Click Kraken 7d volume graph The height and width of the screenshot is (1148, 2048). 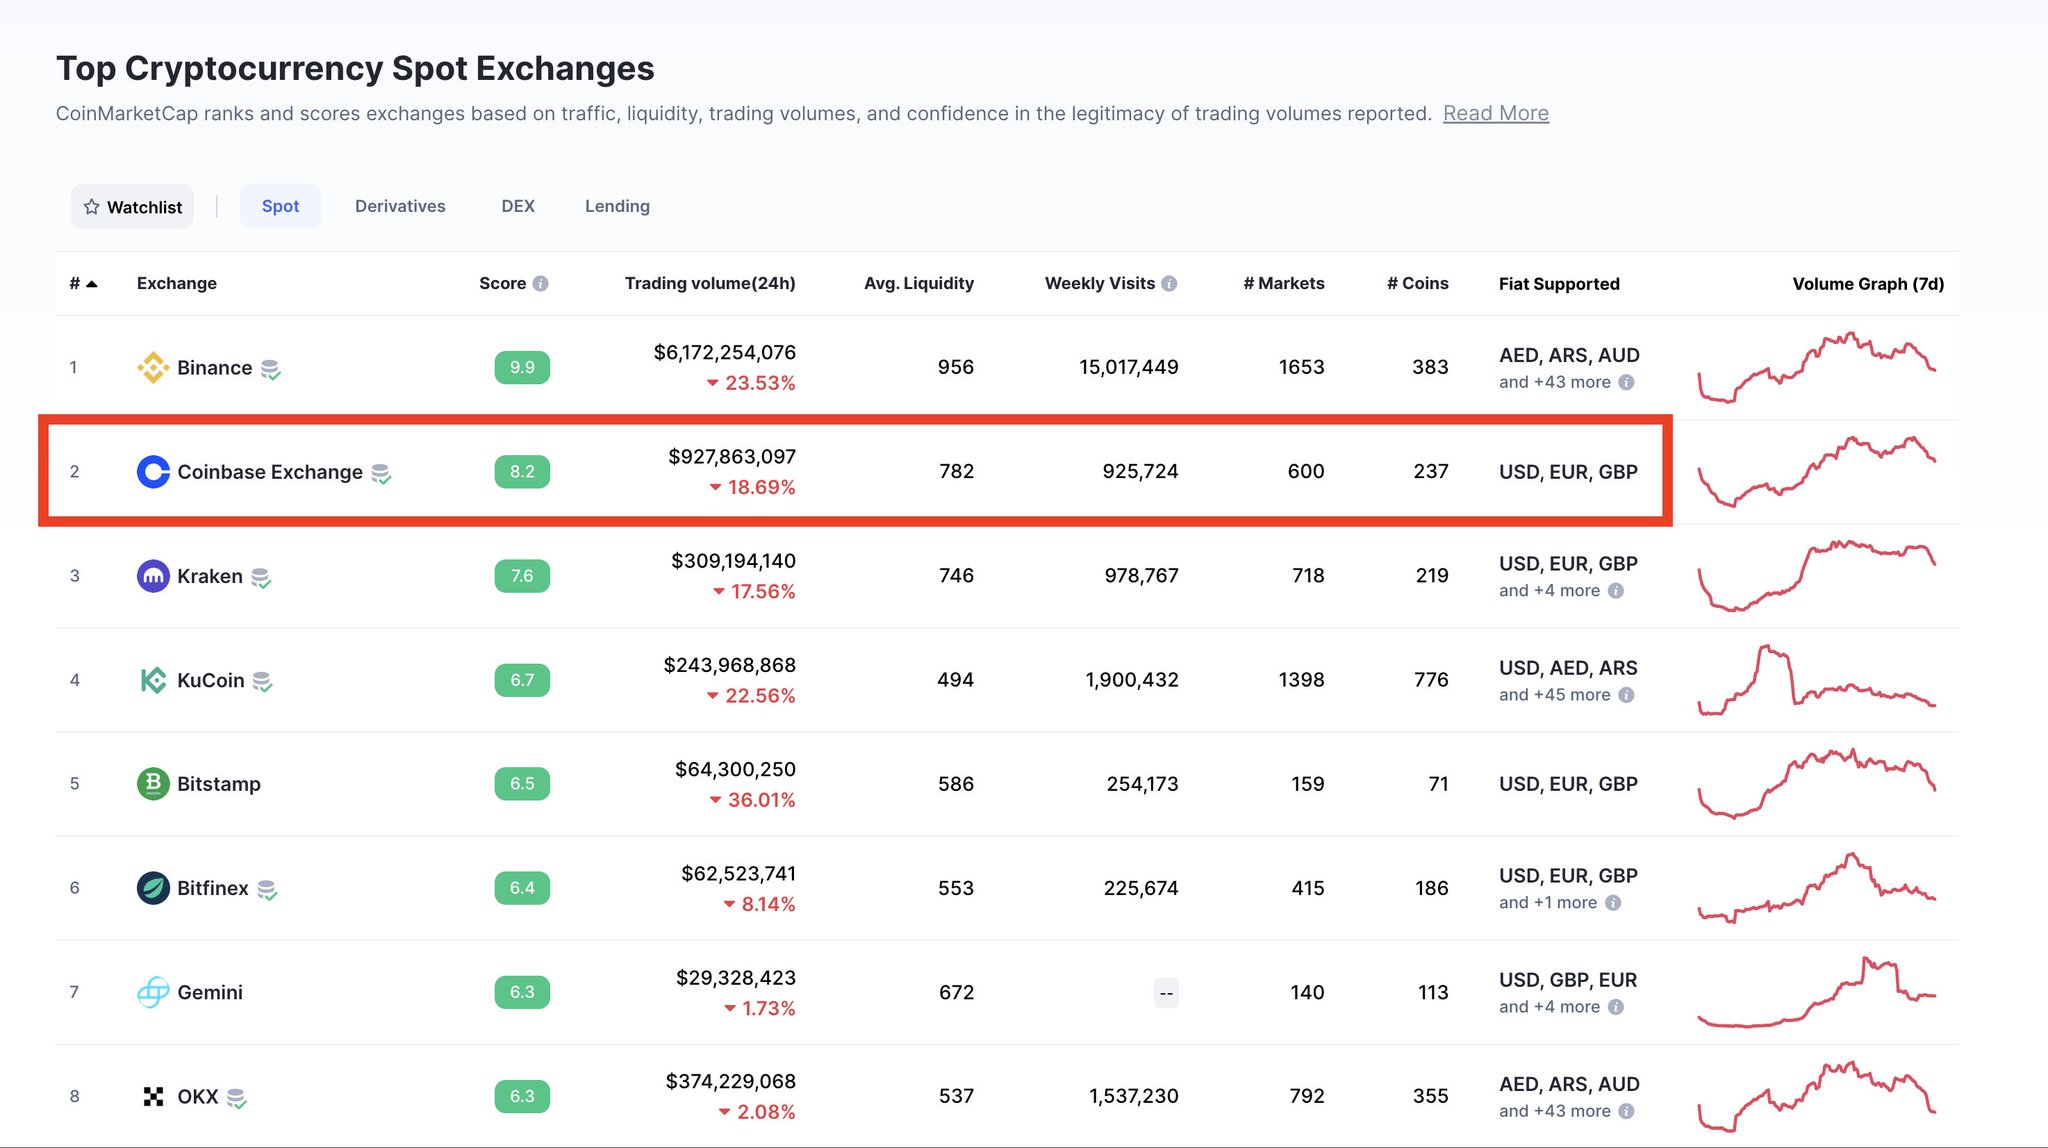tap(1817, 575)
